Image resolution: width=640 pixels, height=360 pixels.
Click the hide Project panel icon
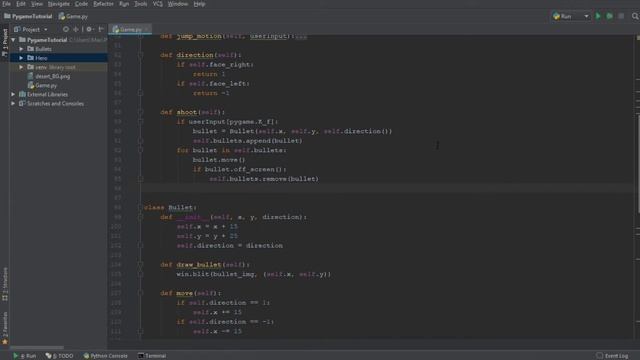click(x=101, y=29)
